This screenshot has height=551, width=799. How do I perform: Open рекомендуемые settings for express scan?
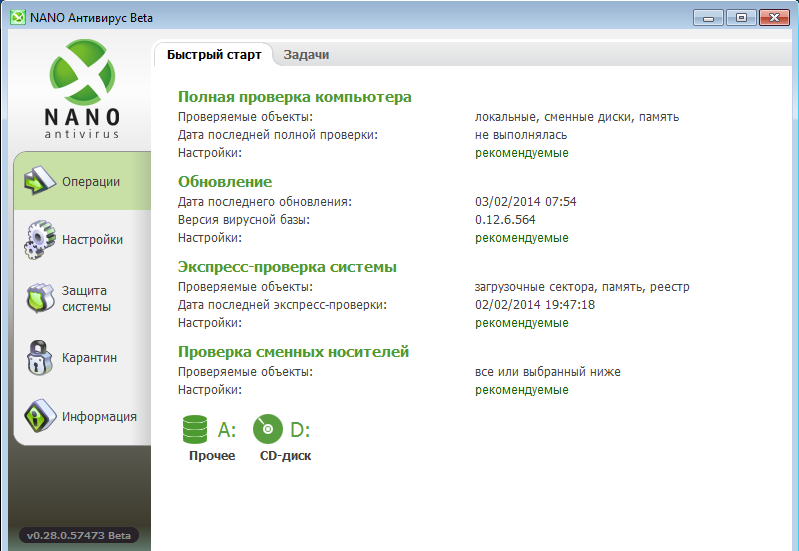tap(521, 323)
